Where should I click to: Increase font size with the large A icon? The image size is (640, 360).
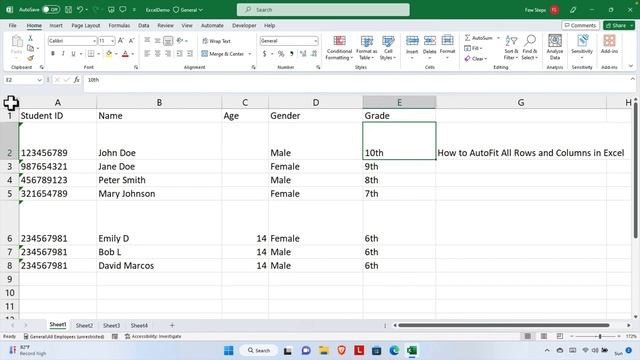(121, 40)
